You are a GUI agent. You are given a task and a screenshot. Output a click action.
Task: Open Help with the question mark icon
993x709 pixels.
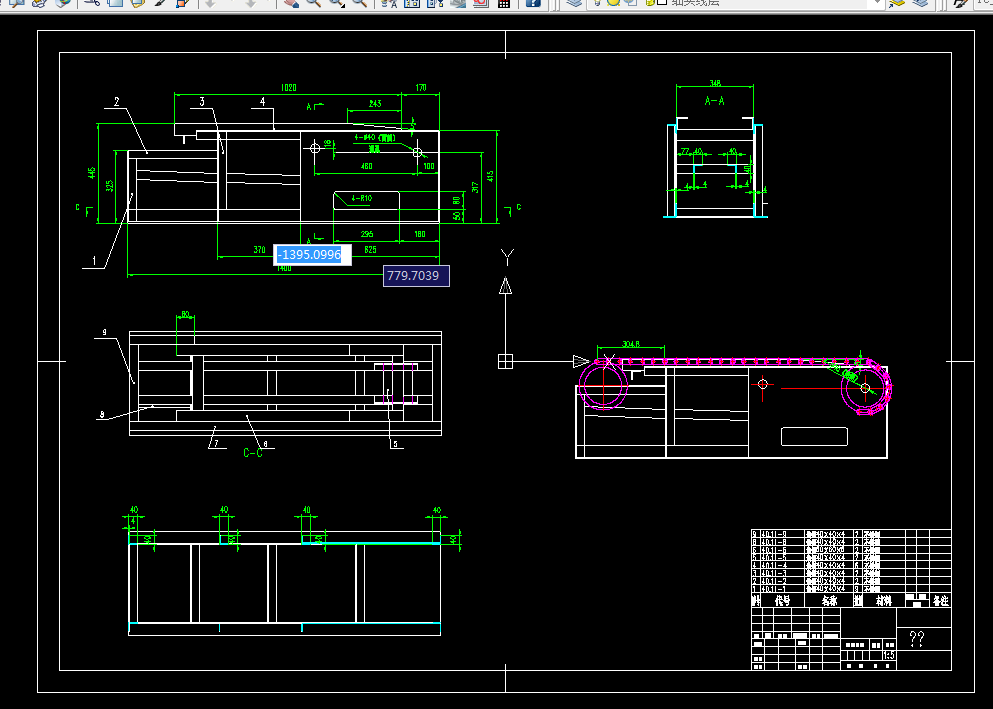[x=533, y=3]
